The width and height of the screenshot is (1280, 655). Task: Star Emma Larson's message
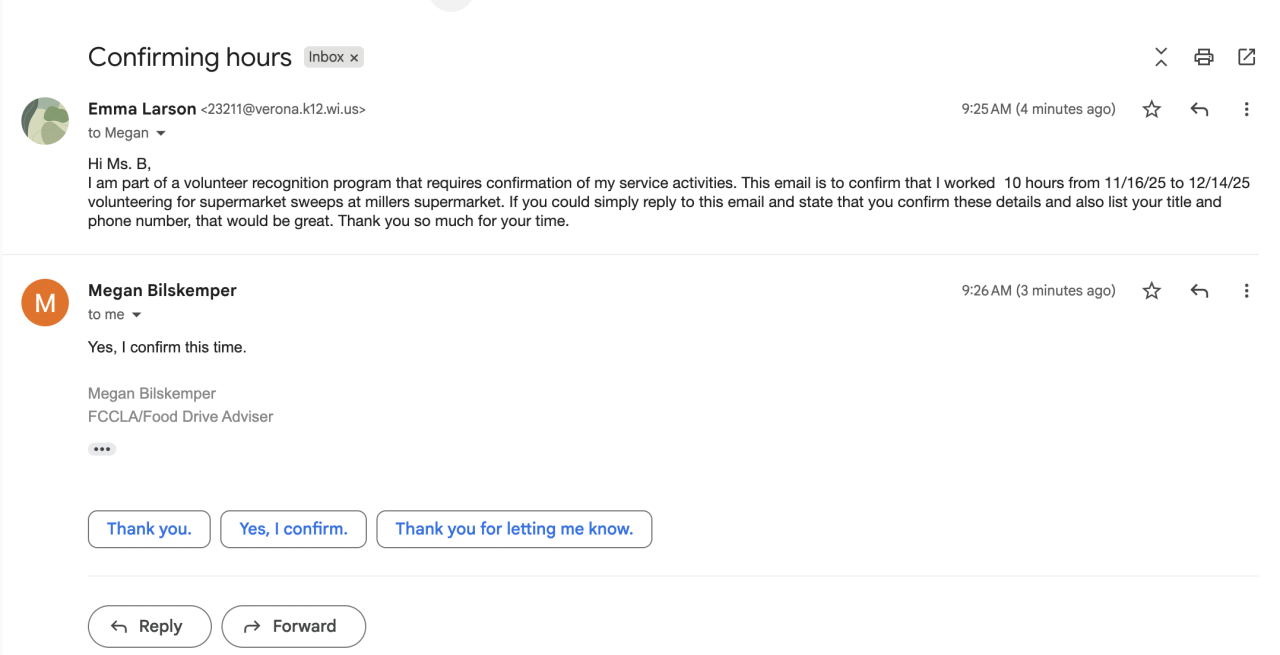[x=1152, y=110]
